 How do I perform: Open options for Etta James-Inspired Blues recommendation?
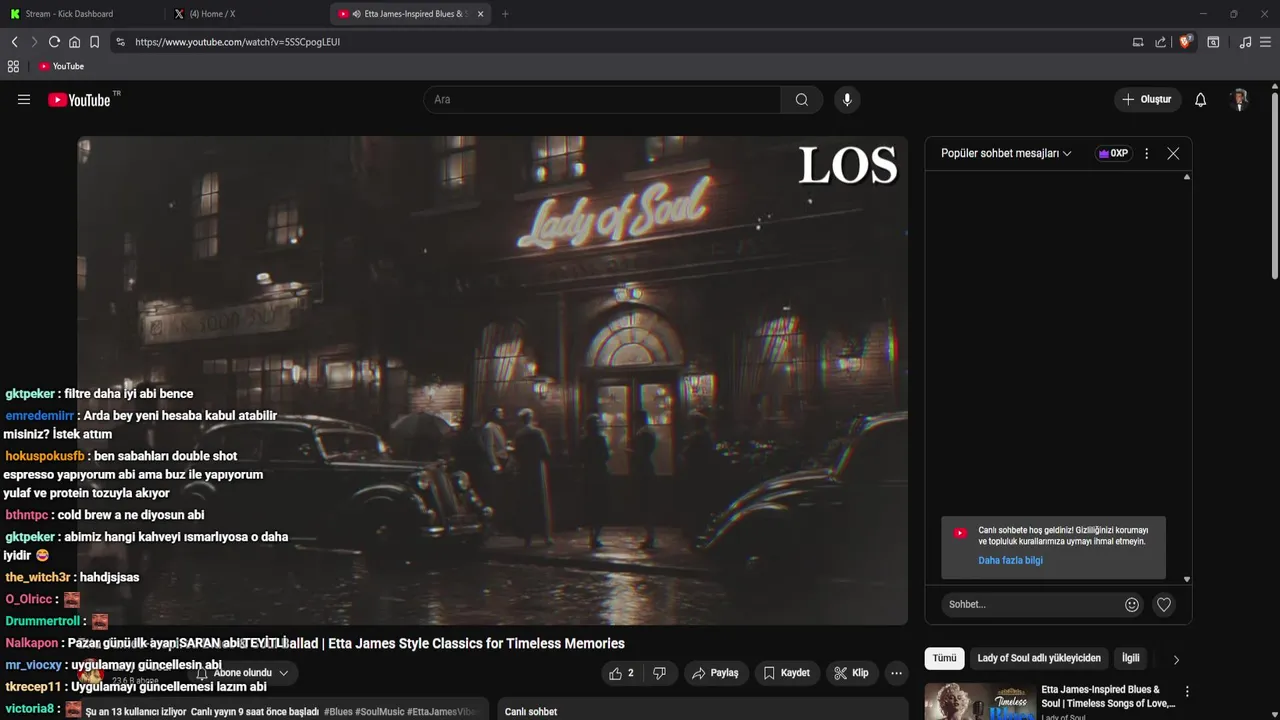click(x=1187, y=692)
